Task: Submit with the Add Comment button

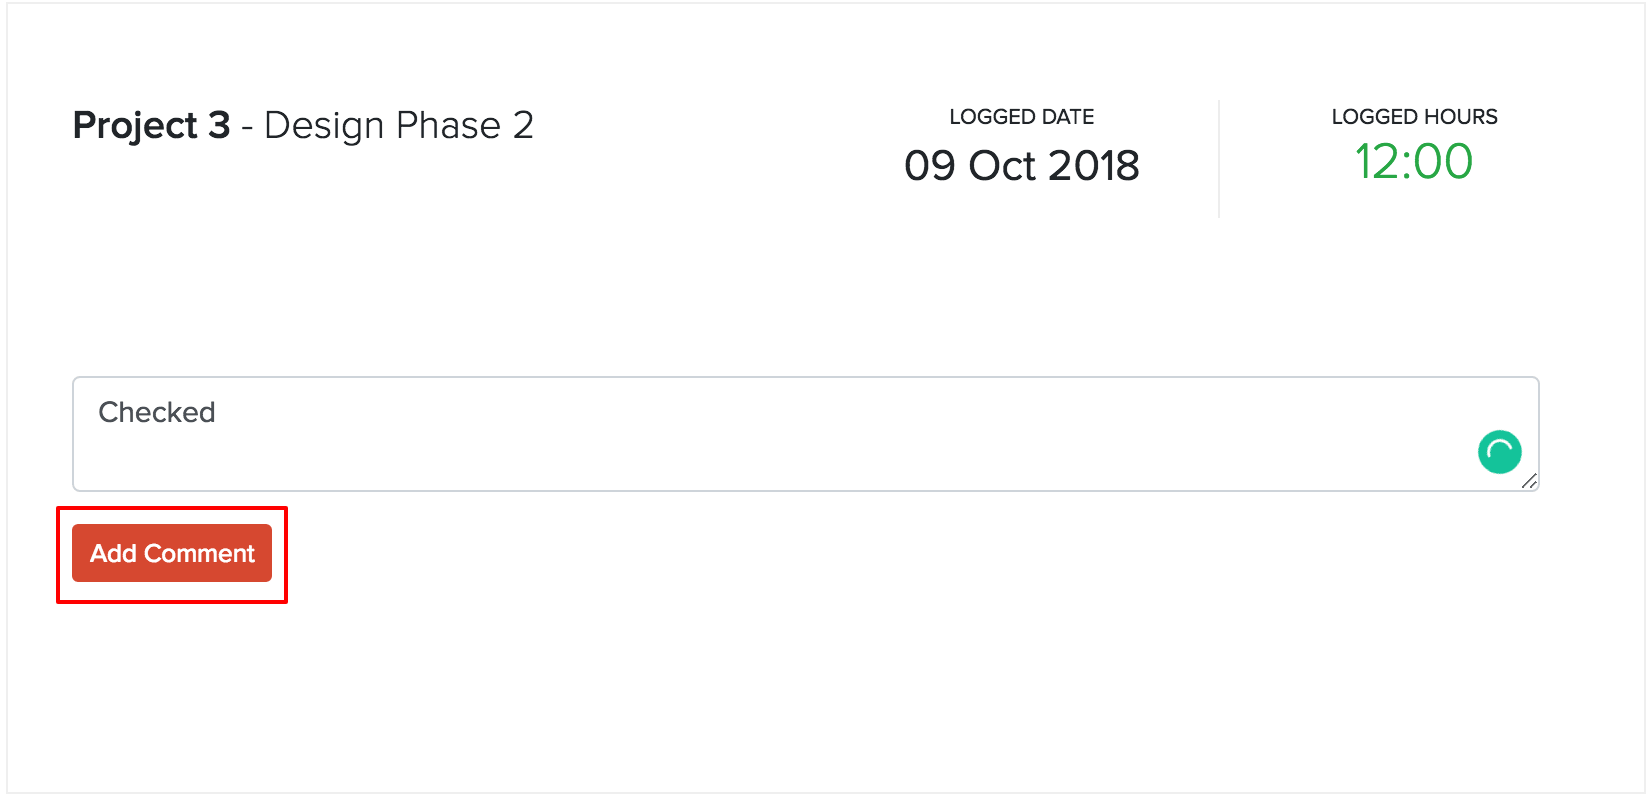Action: coord(172,553)
